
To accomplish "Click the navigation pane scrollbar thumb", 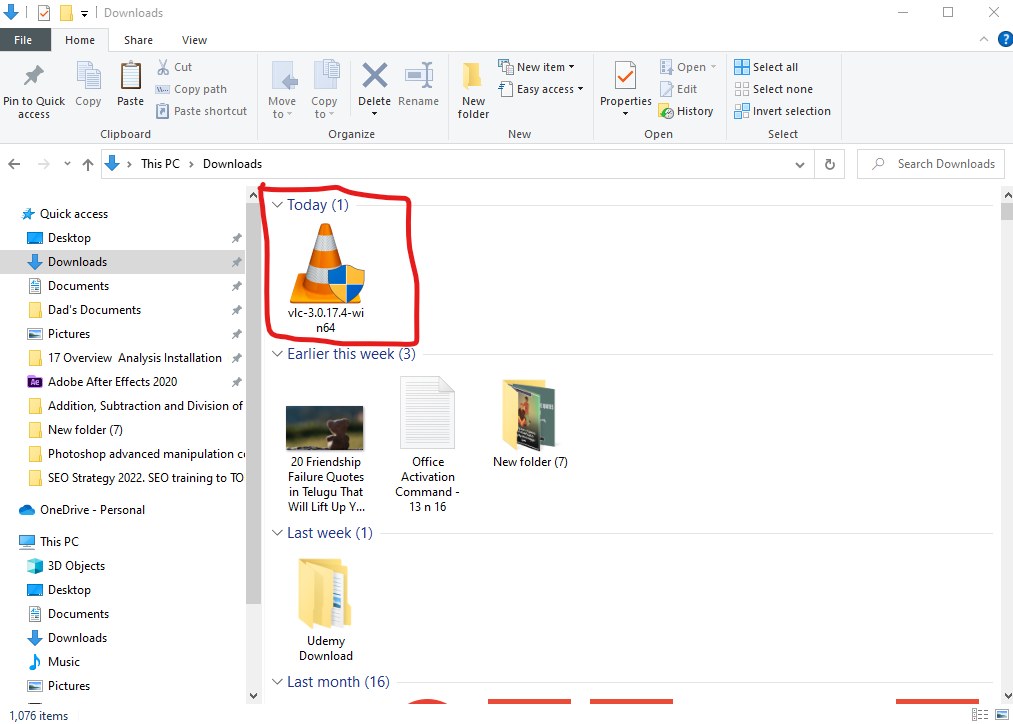I will (253, 402).
